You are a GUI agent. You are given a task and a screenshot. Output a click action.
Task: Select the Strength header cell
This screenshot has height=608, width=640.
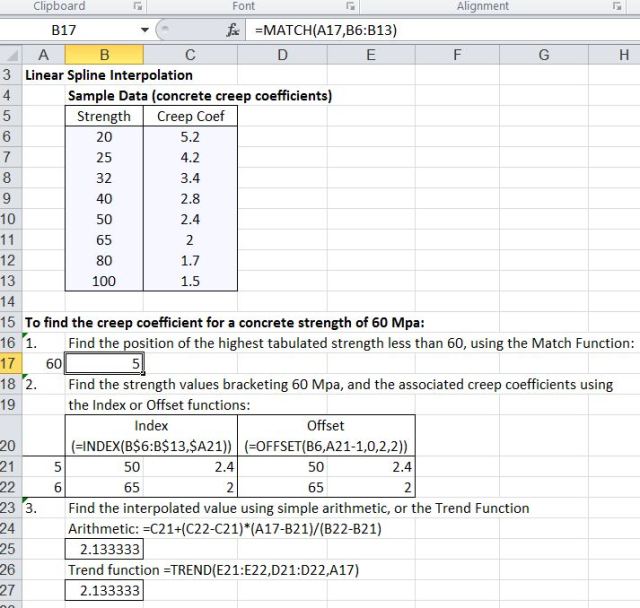click(104, 116)
